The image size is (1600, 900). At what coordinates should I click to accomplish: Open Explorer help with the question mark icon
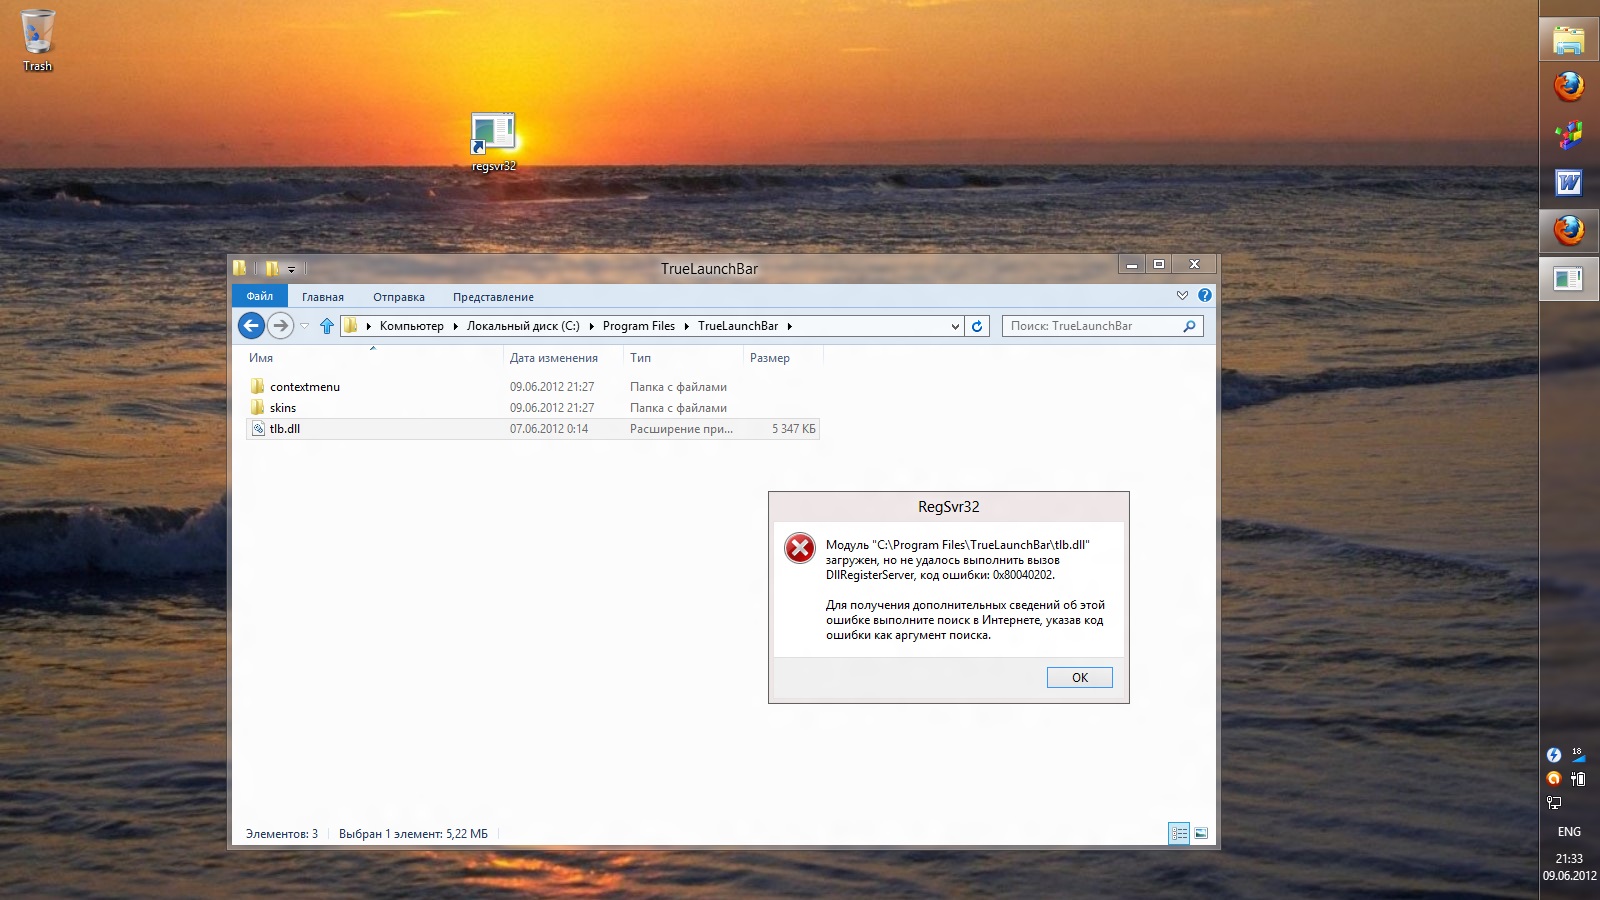click(x=1205, y=295)
